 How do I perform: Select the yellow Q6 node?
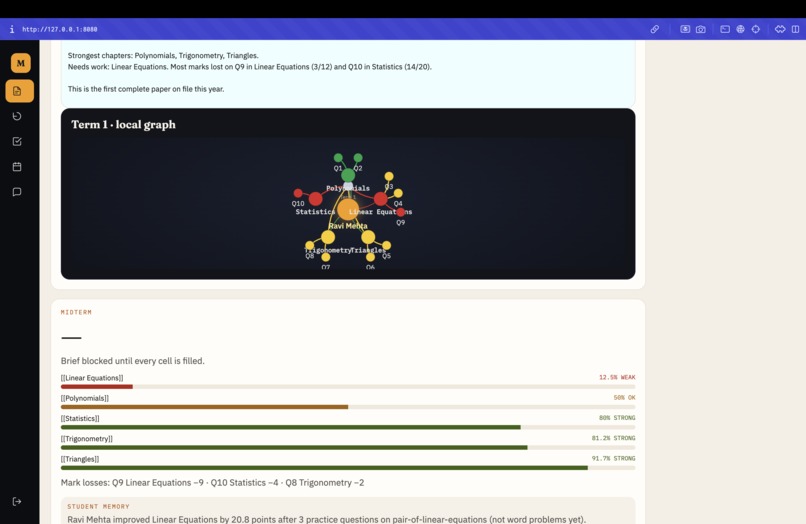click(x=370, y=257)
